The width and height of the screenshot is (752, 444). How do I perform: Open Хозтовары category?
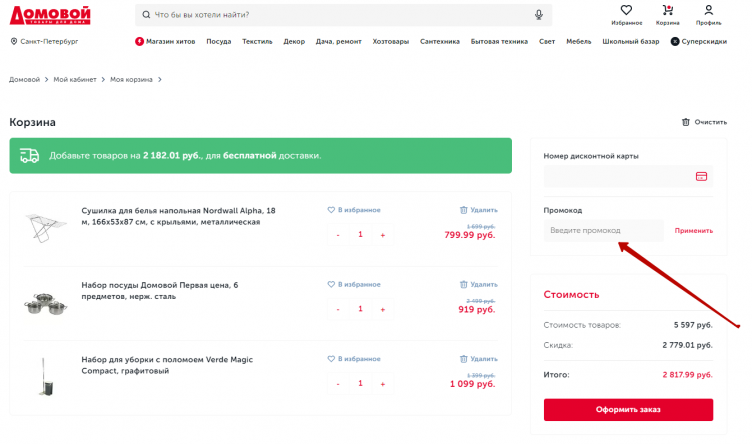[391, 41]
